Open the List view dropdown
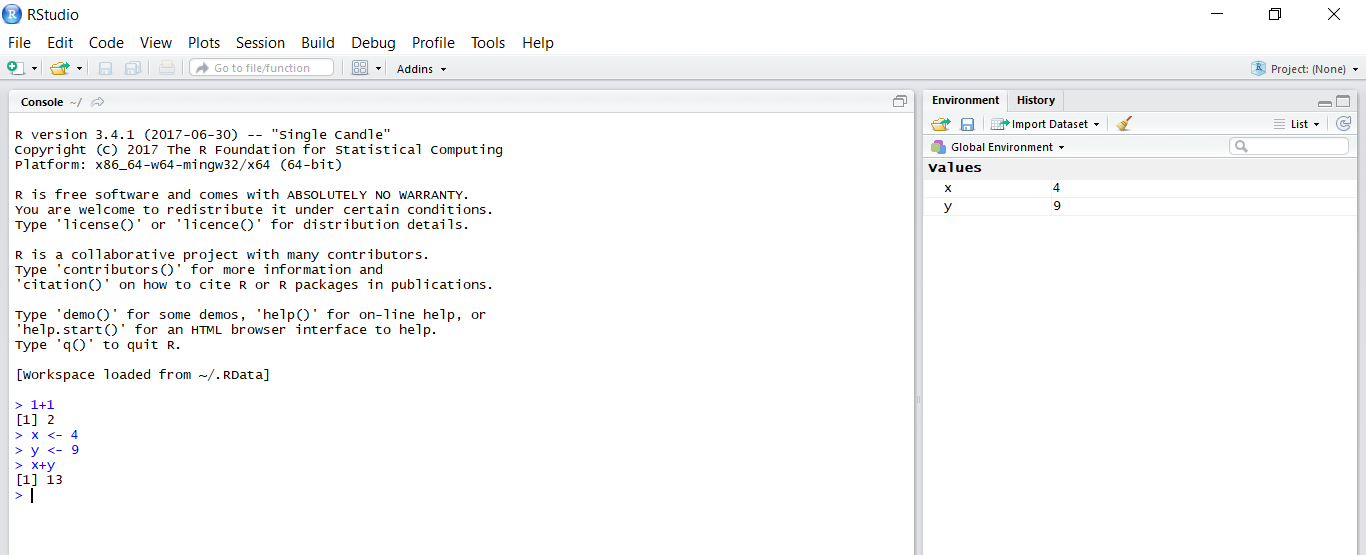 click(1297, 124)
